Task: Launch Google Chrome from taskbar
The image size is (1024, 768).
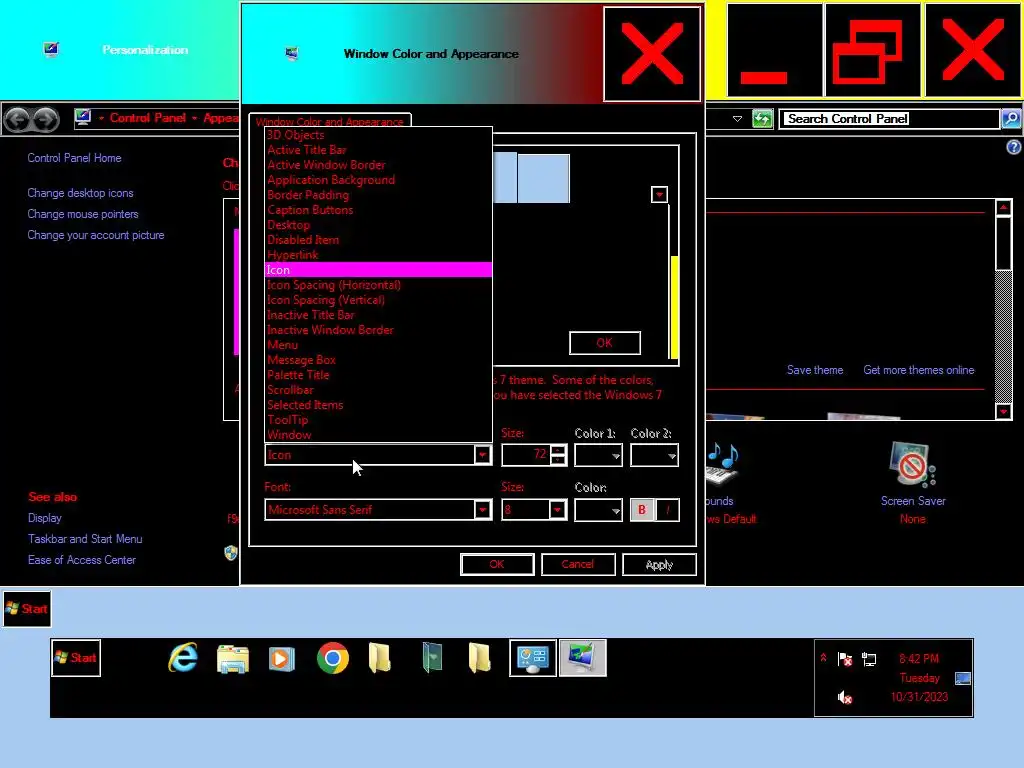Action: [332, 658]
